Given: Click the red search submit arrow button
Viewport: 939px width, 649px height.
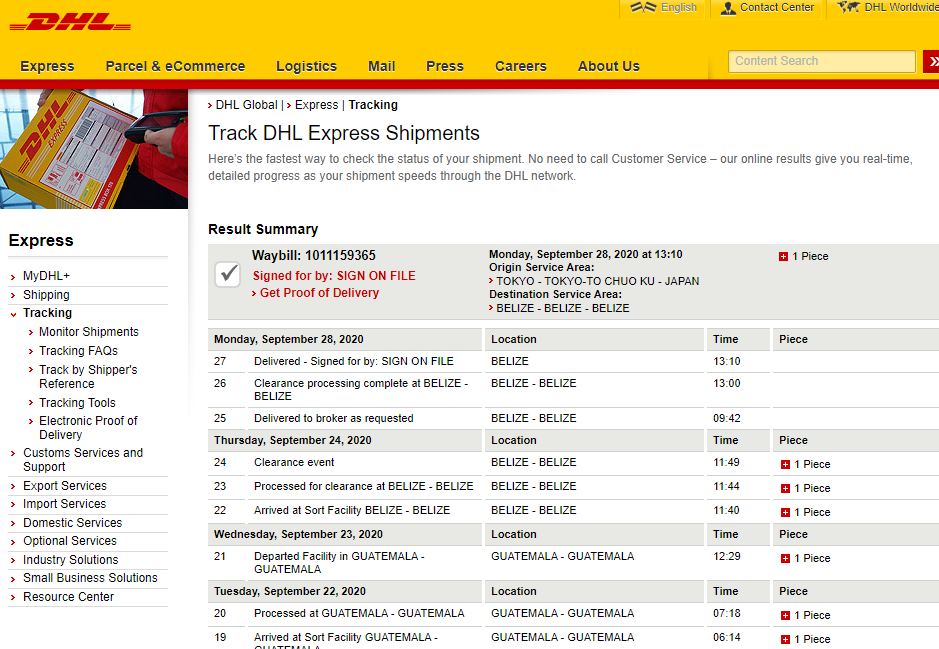Looking at the screenshot, I should (x=931, y=61).
